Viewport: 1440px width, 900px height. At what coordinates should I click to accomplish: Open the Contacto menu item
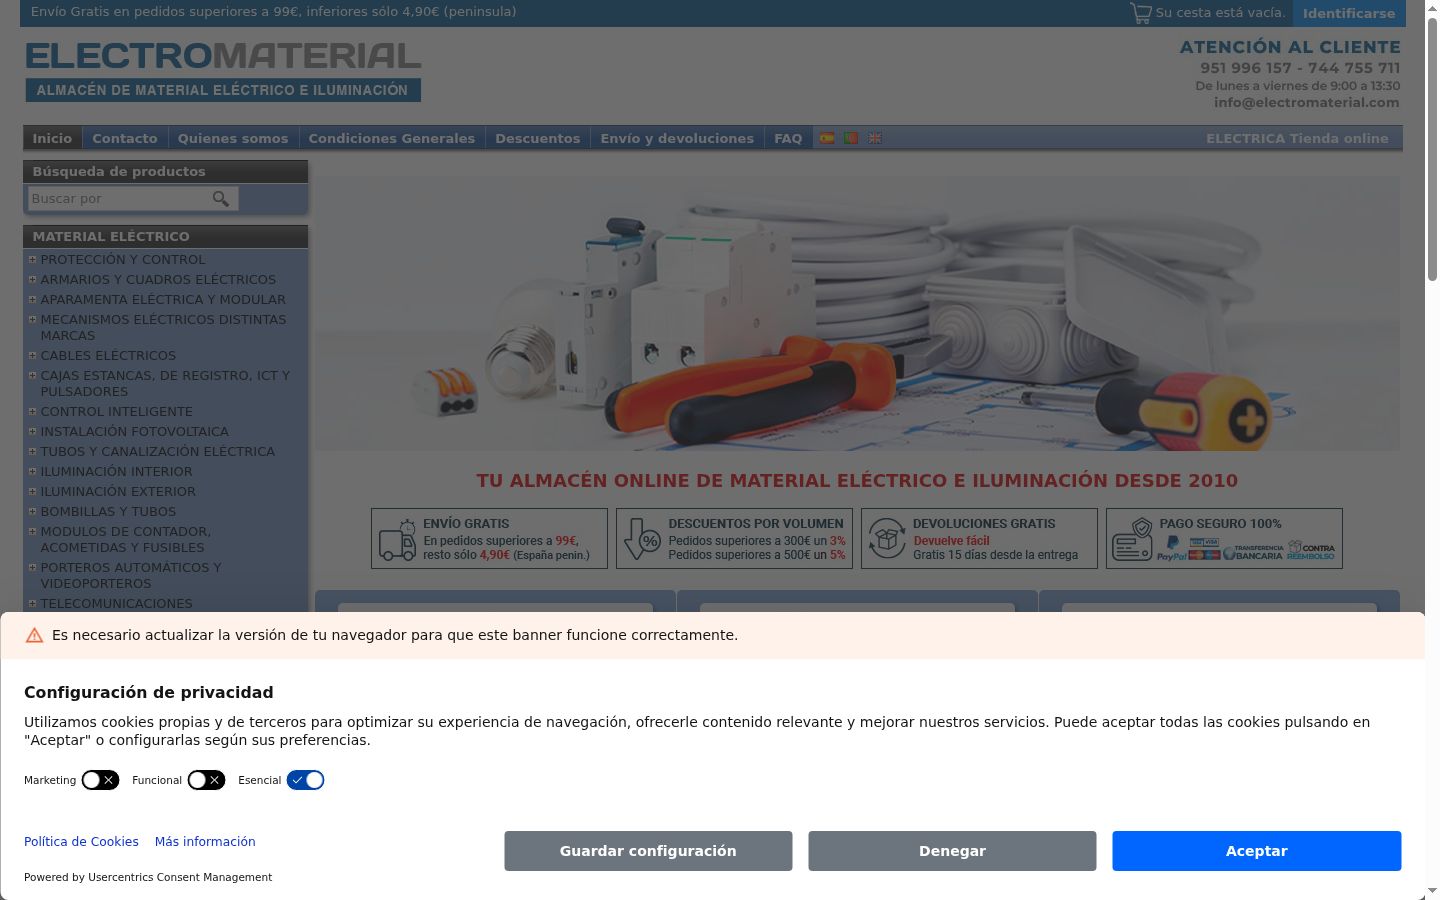pos(125,138)
